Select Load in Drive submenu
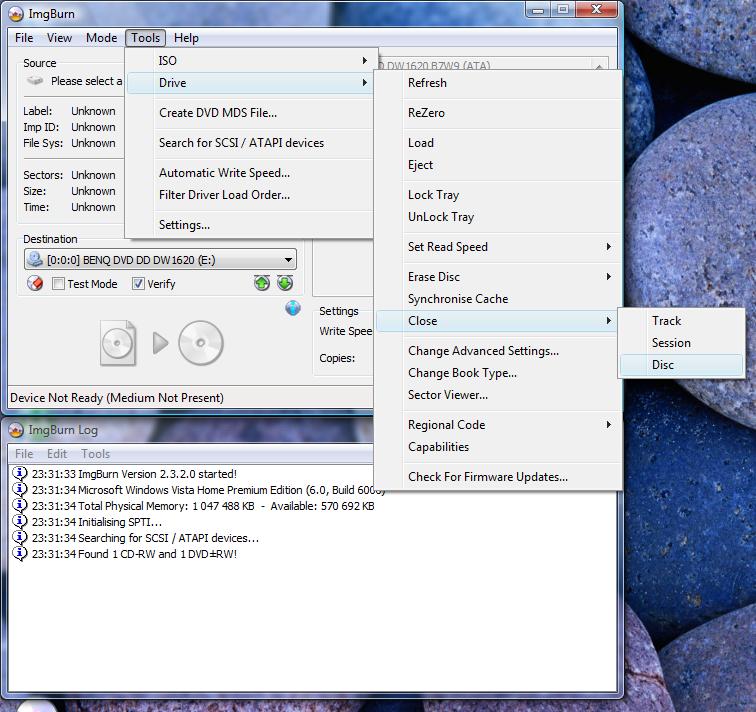The height and width of the screenshot is (712, 756). point(499,143)
